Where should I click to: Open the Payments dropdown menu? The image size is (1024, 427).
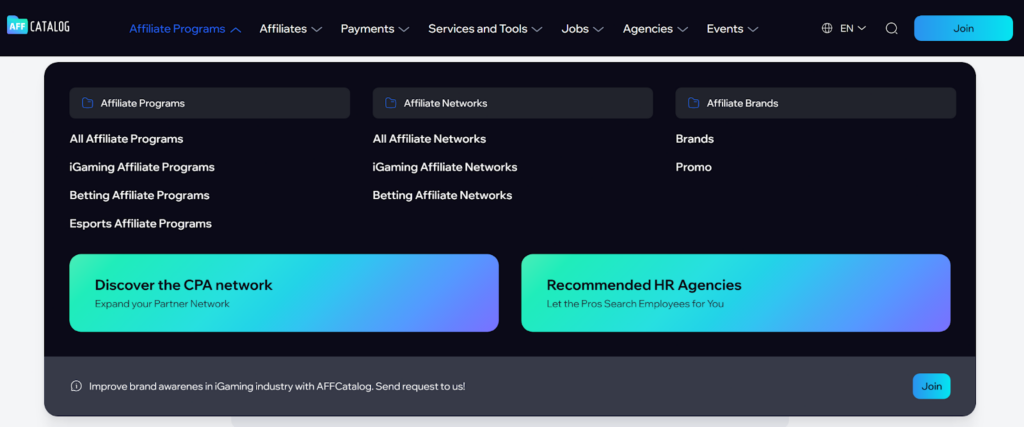pos(374,29)
